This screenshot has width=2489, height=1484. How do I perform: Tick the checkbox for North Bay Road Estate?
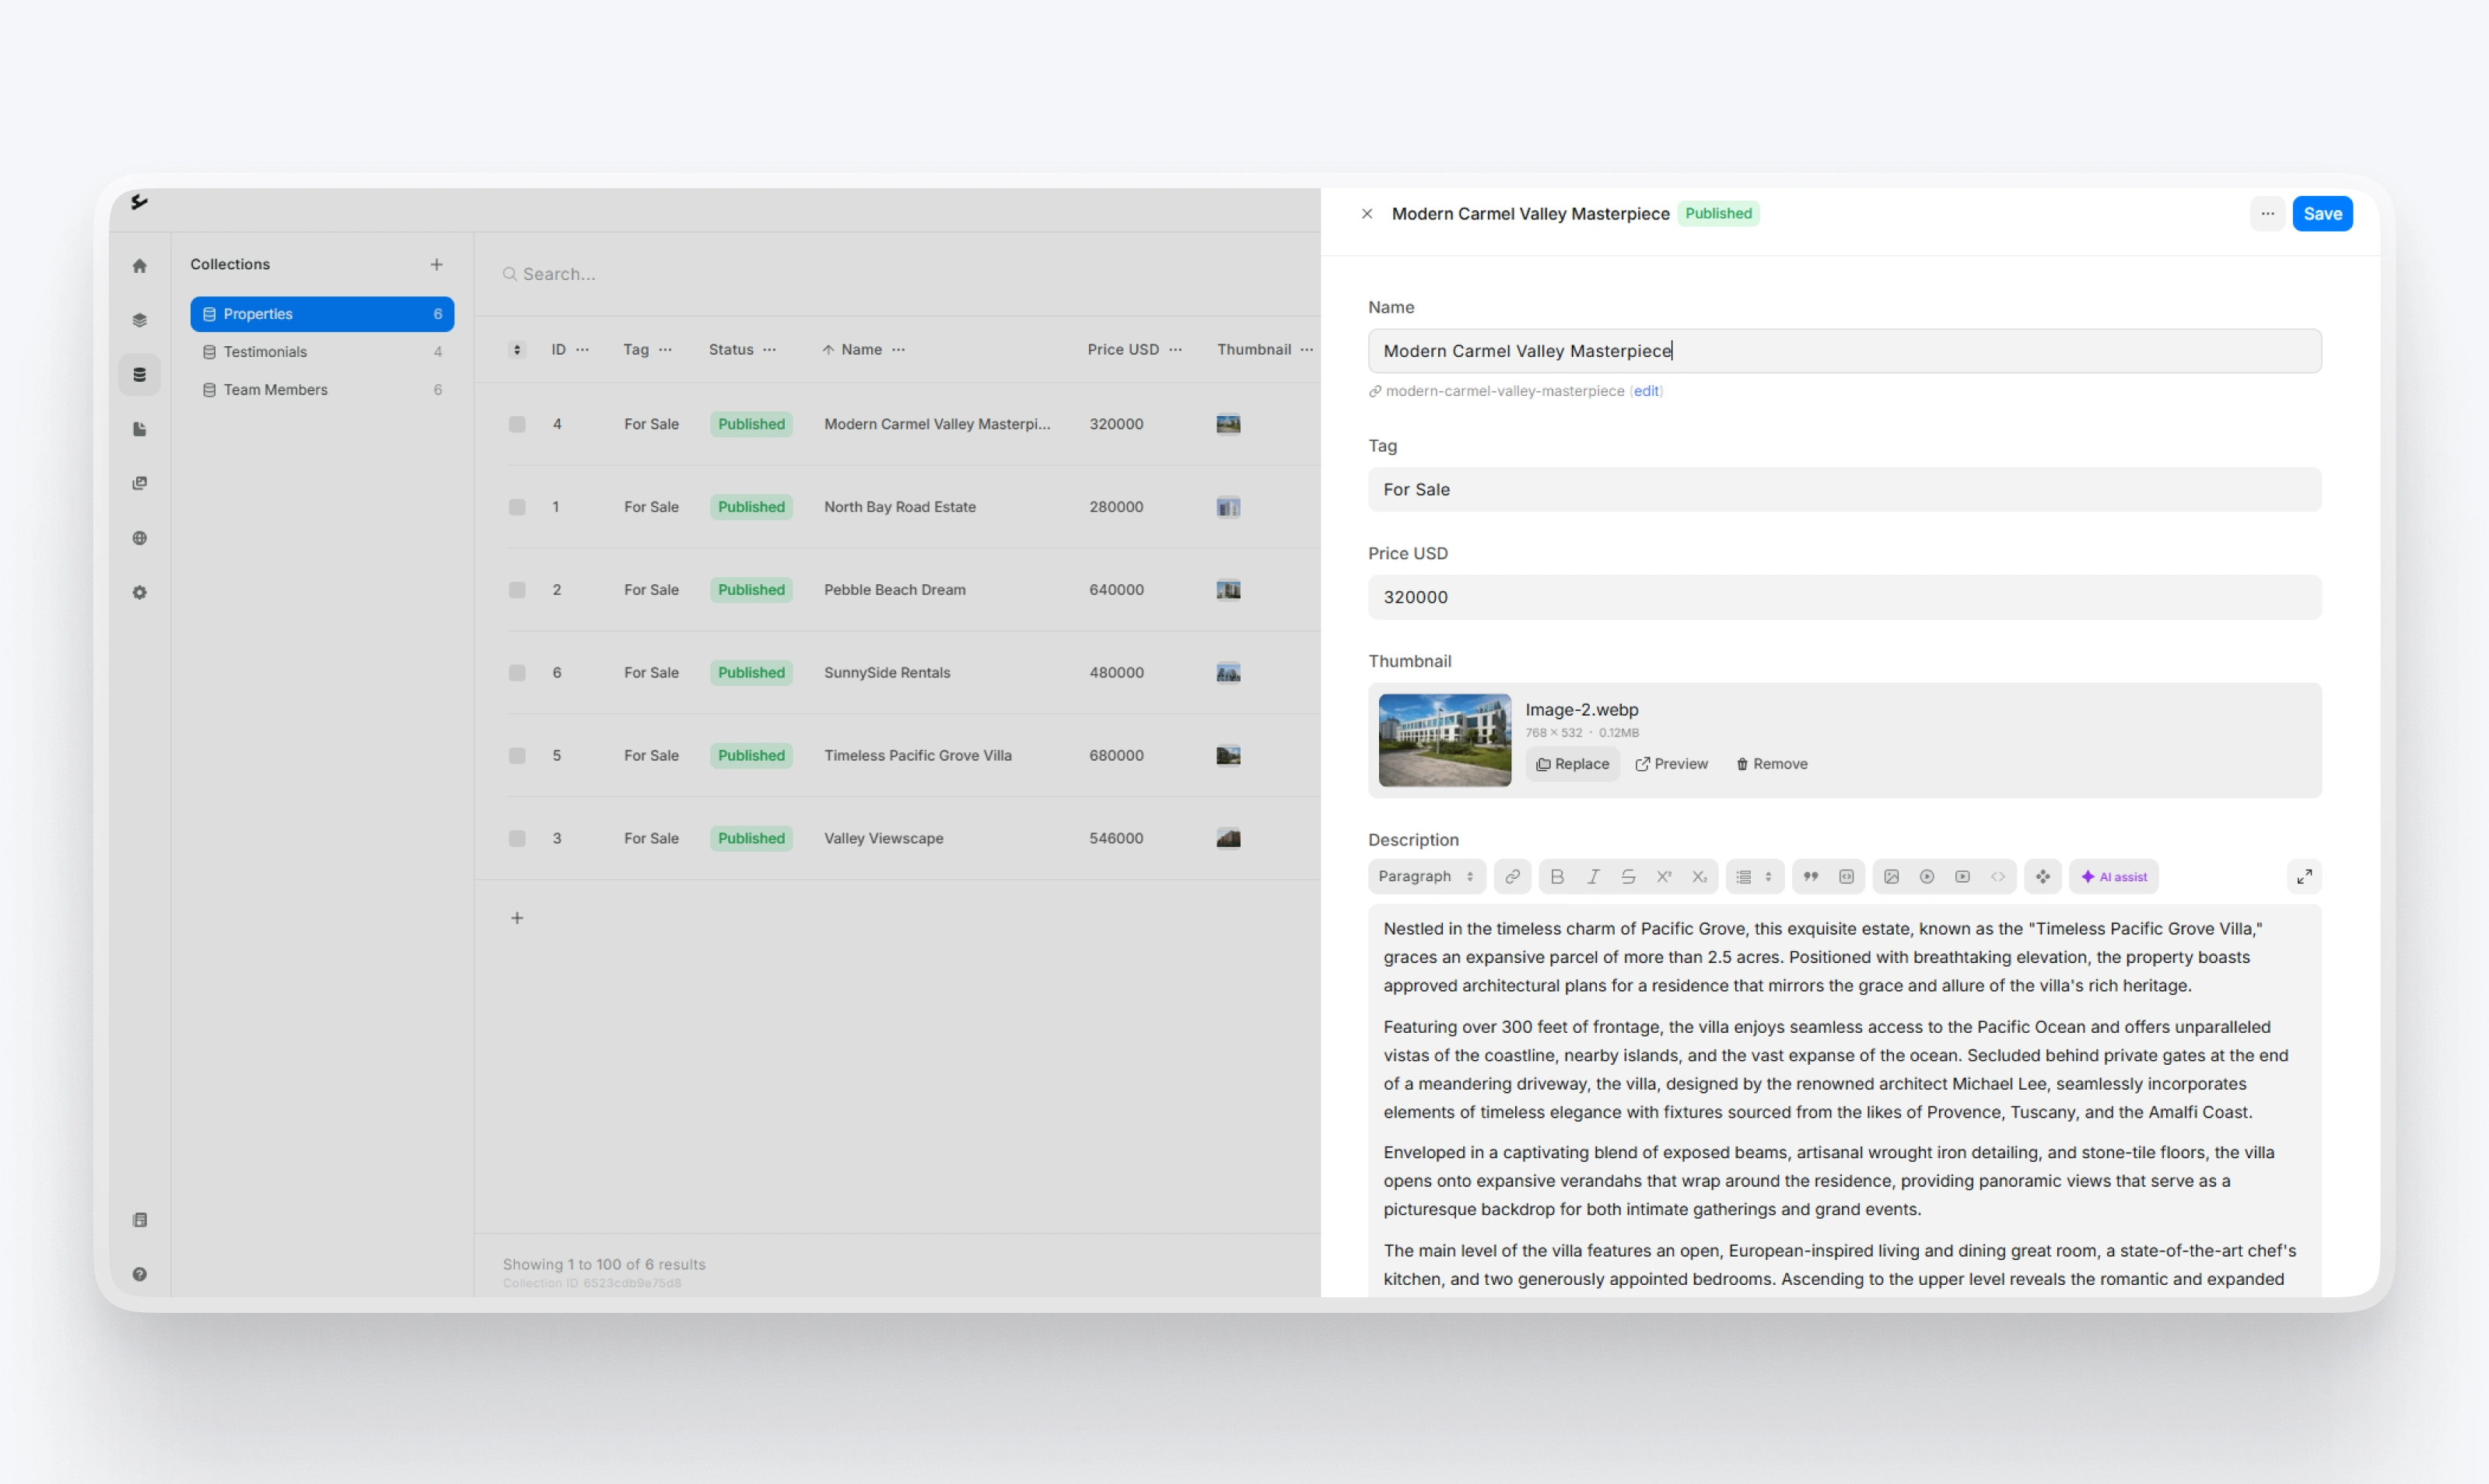pos(517,507)
